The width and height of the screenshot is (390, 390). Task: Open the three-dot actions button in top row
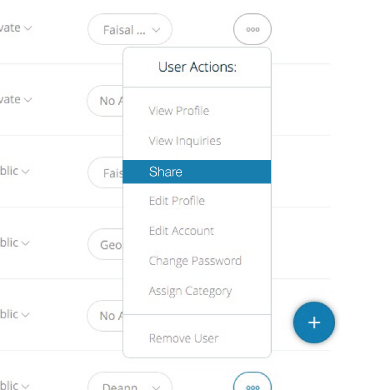tap(252, 29)
